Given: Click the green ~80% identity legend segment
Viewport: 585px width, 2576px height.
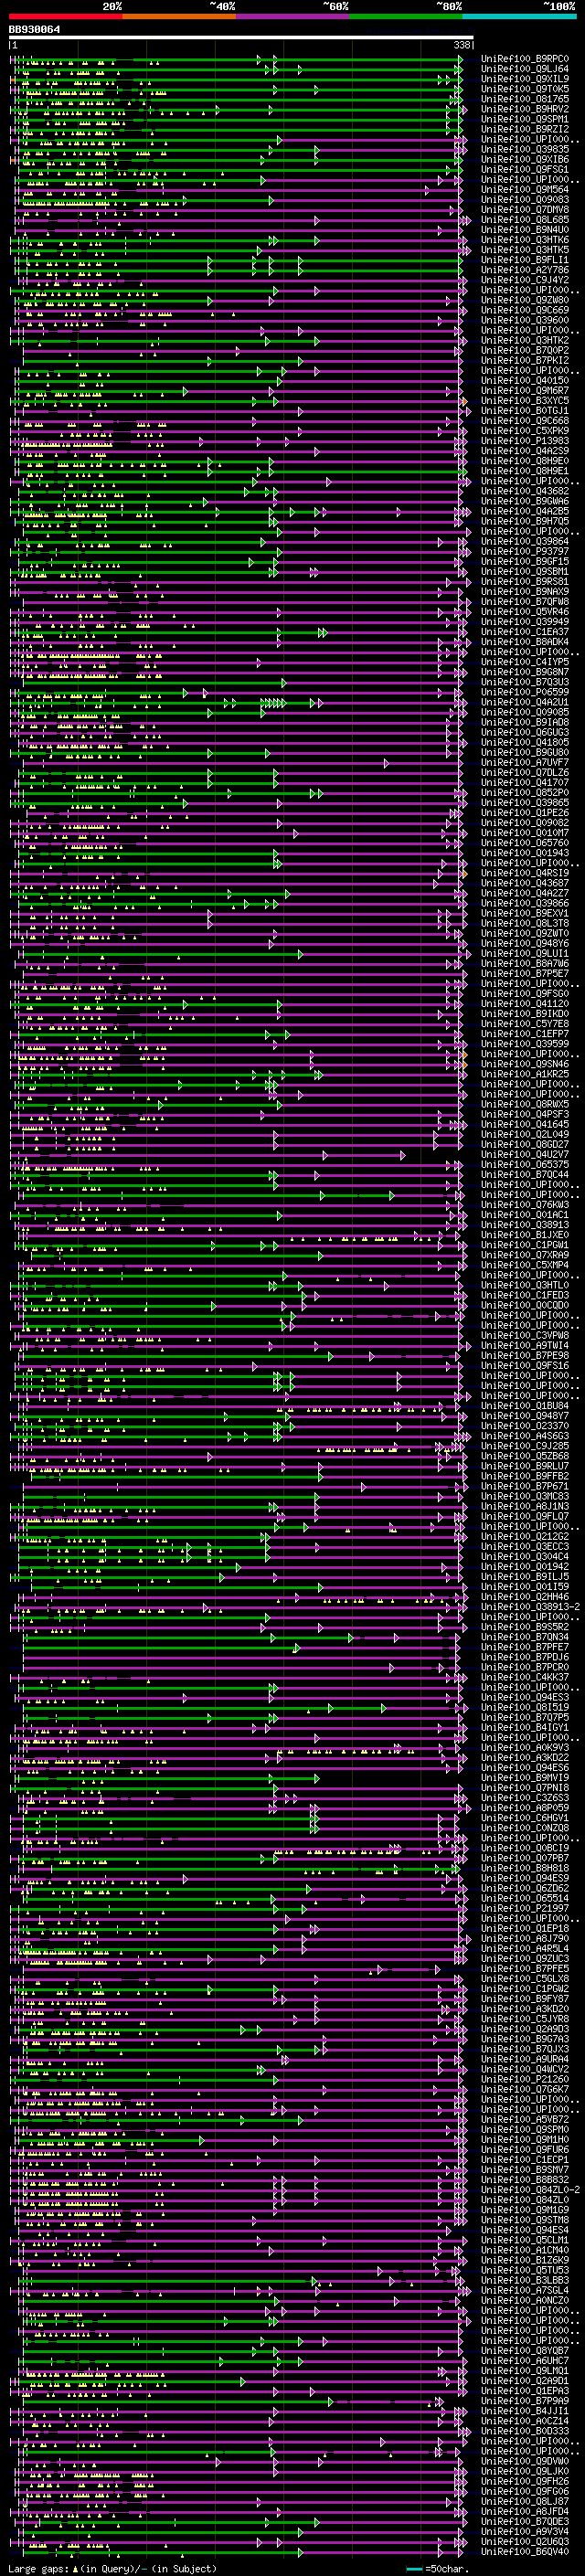Looking at the screenshot, I should click(406, 16).
